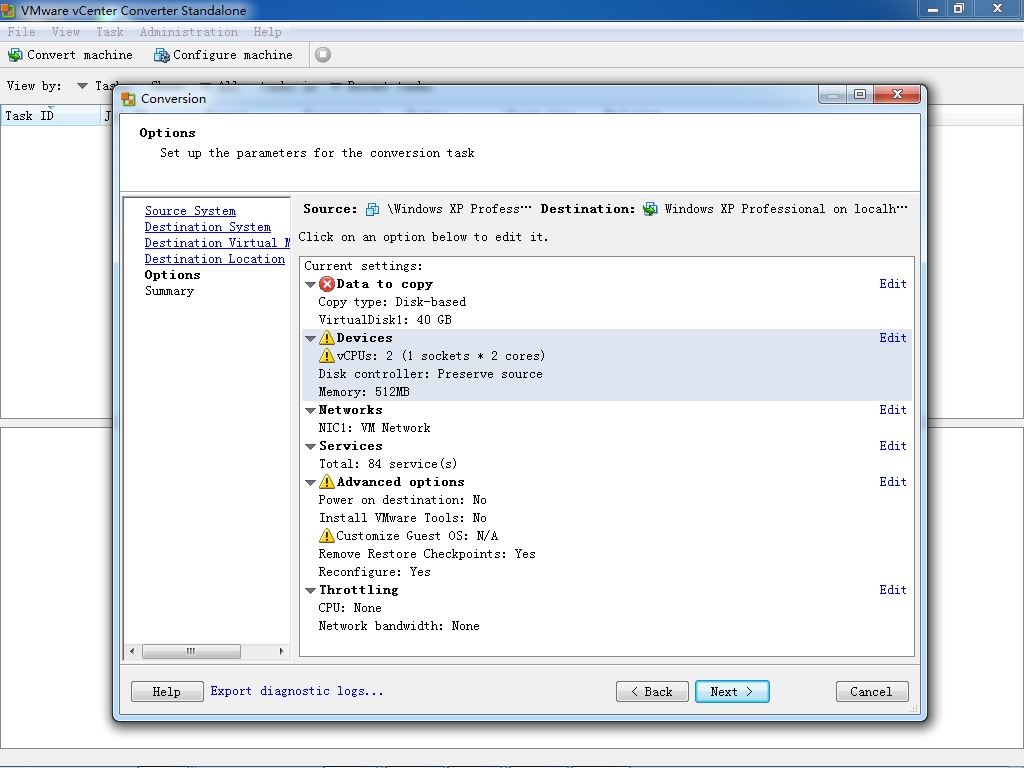Go to Destination Virtual Machine step
This screenshot has height=768, width=1024.
pos(217,242)
